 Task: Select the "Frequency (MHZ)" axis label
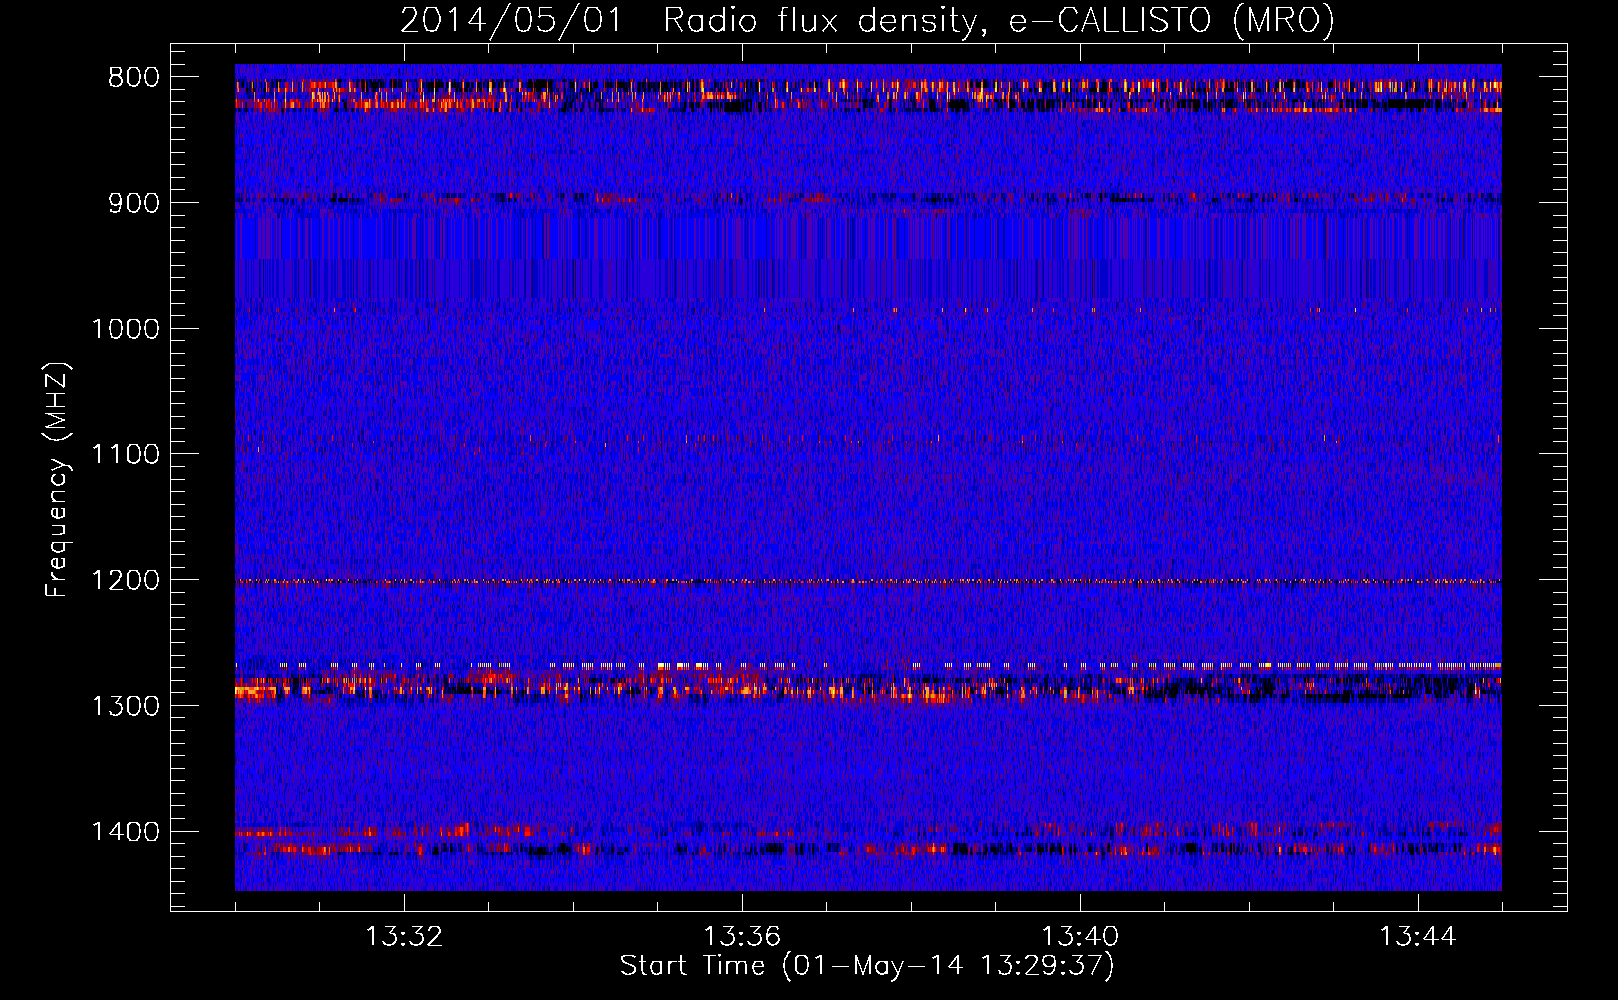coord(58,480)
